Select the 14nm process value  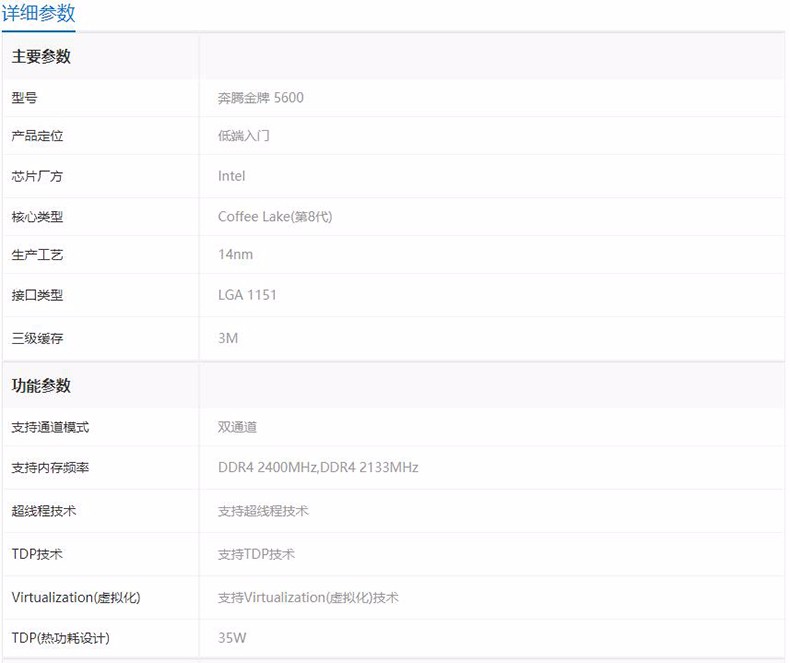(x=235, y=254)
